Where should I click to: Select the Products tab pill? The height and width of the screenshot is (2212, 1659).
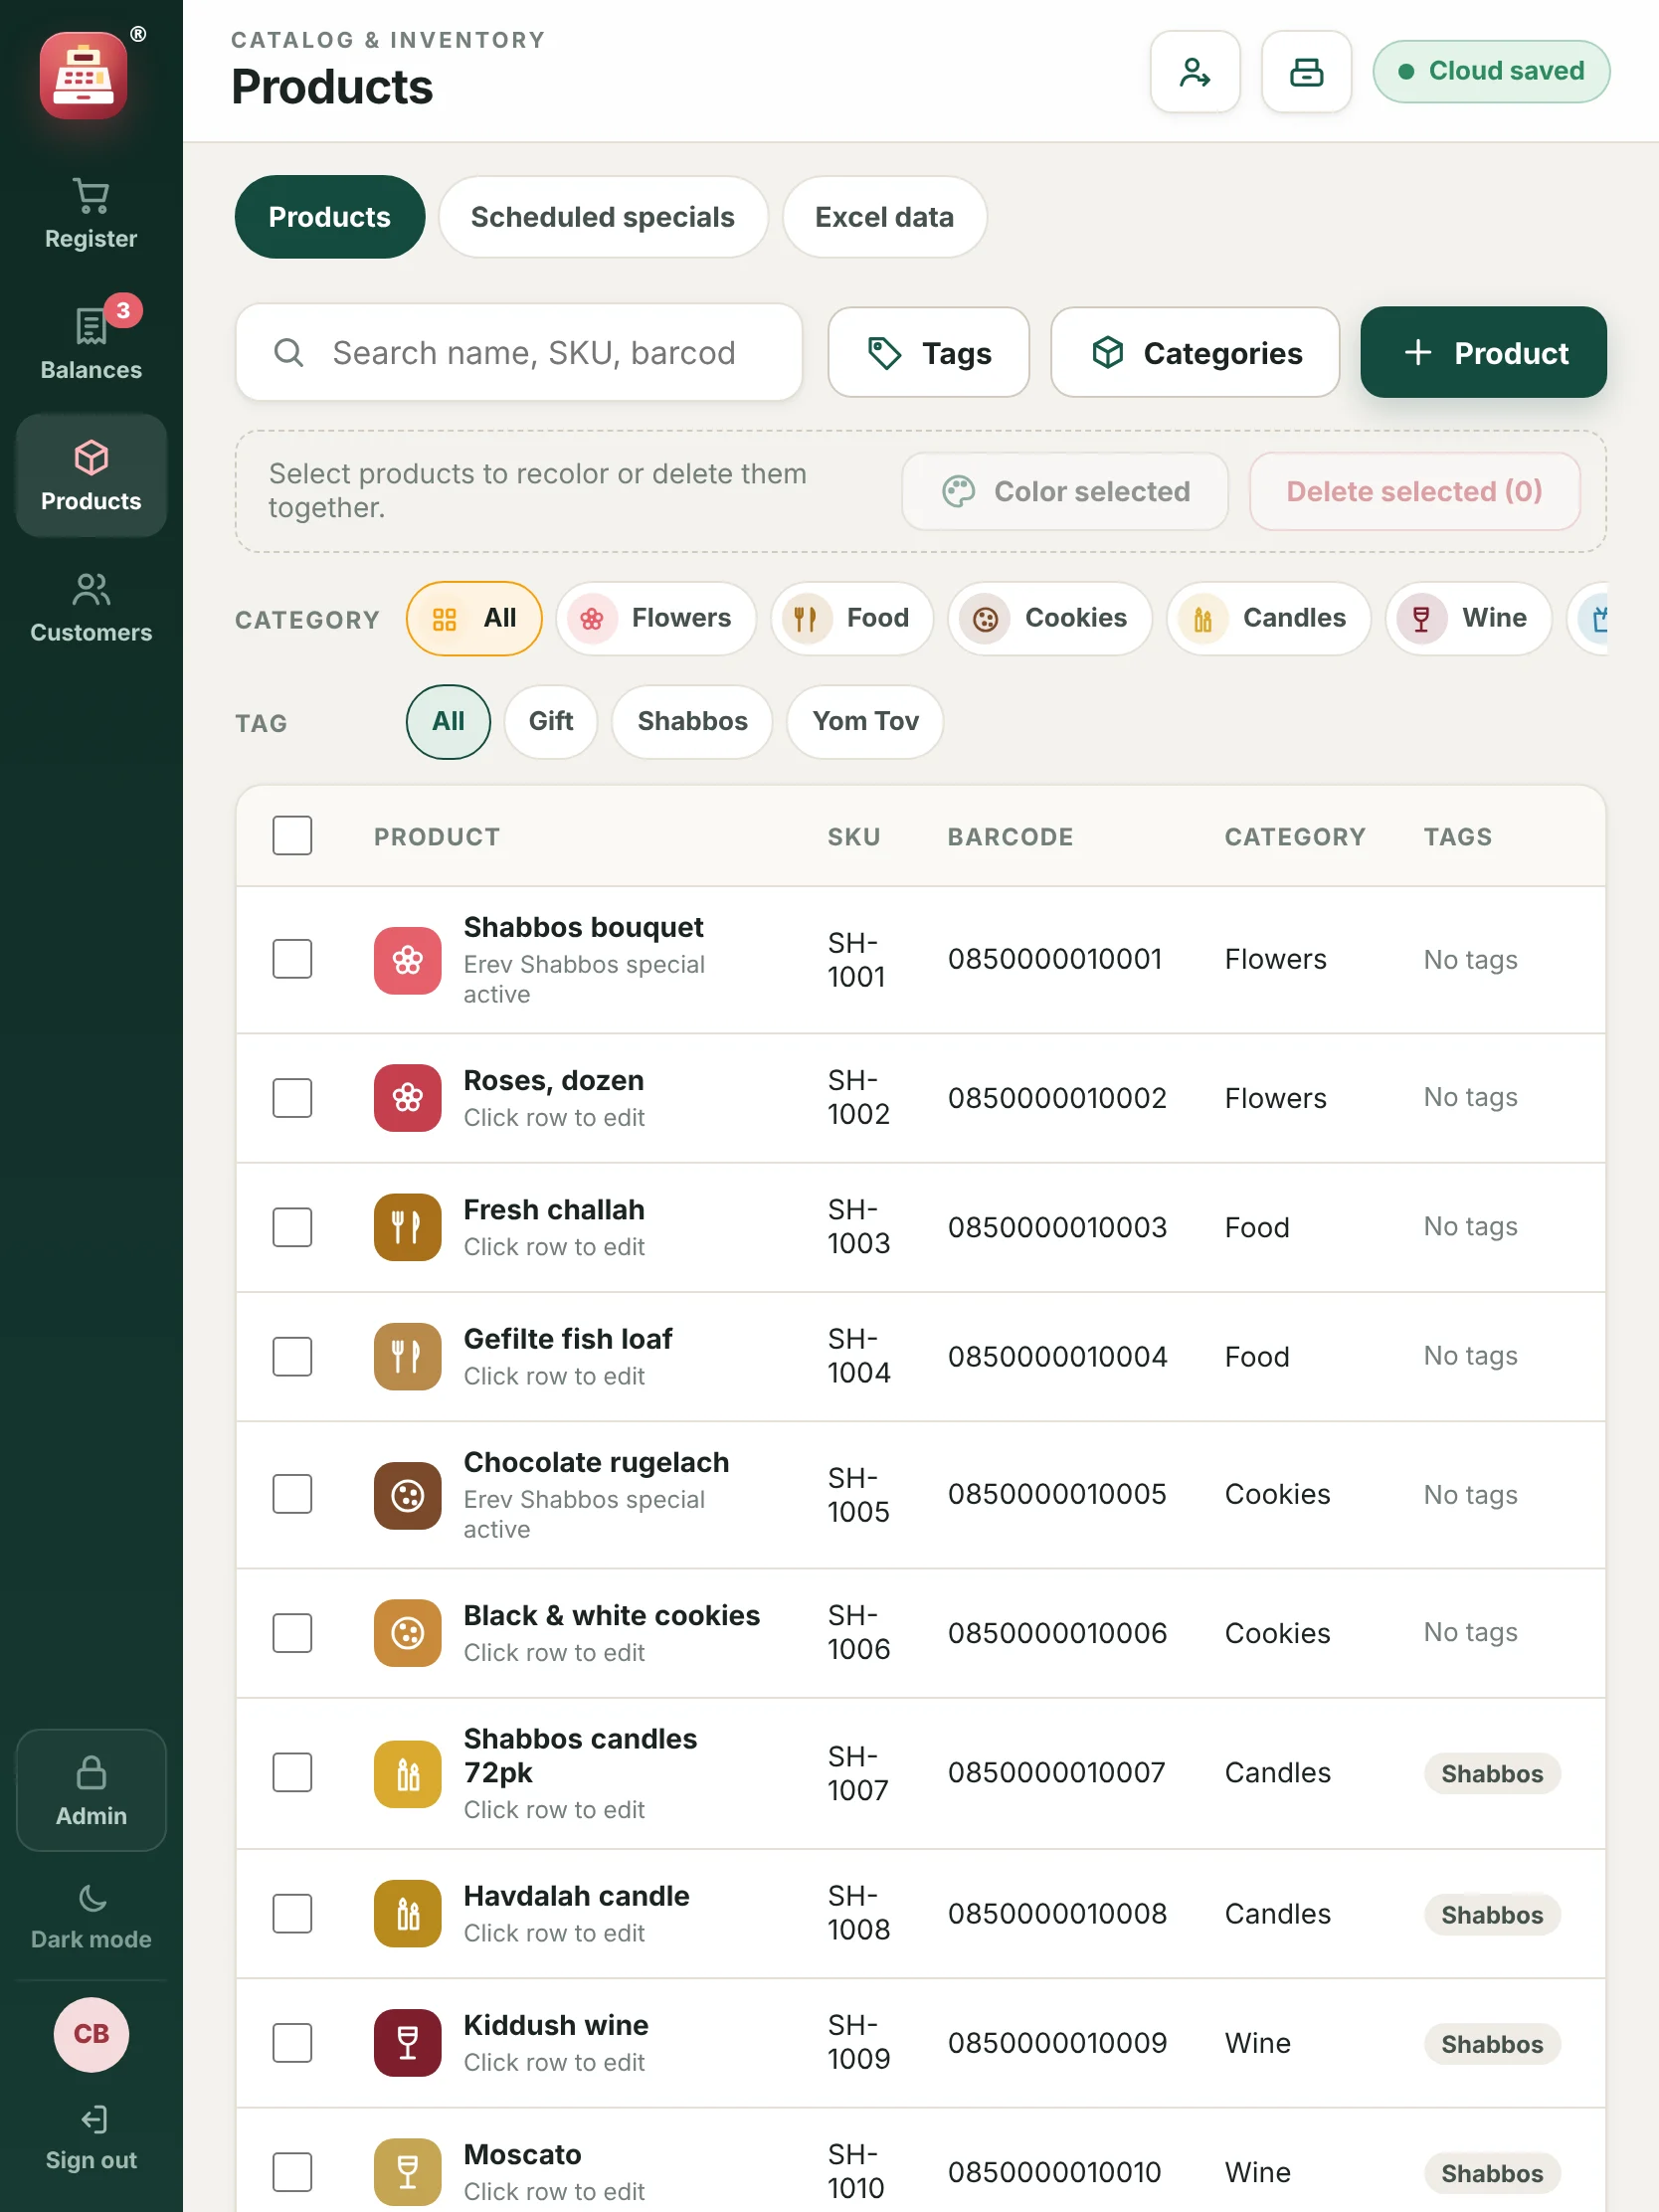(329, 217)
